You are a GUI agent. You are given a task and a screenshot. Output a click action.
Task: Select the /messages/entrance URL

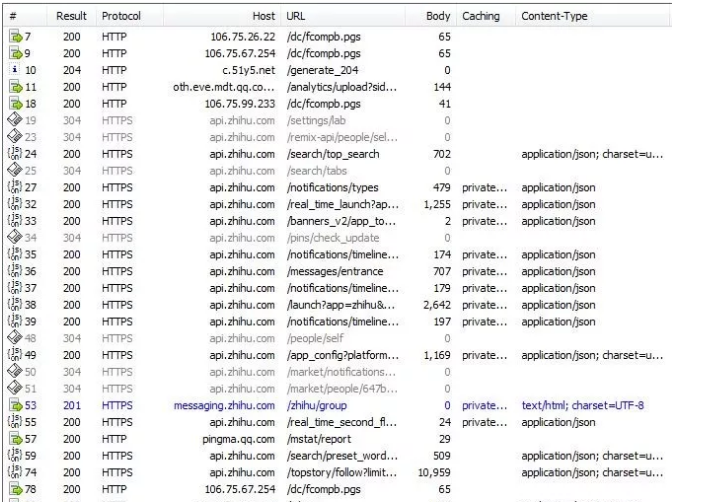tap(335, 271)
